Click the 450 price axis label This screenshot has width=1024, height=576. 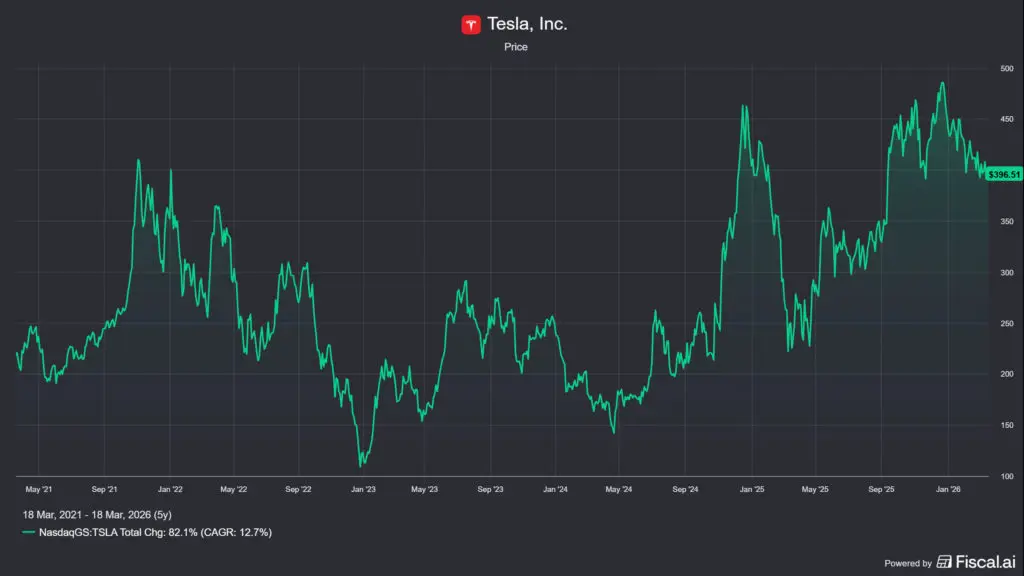tap(1007, 120)
